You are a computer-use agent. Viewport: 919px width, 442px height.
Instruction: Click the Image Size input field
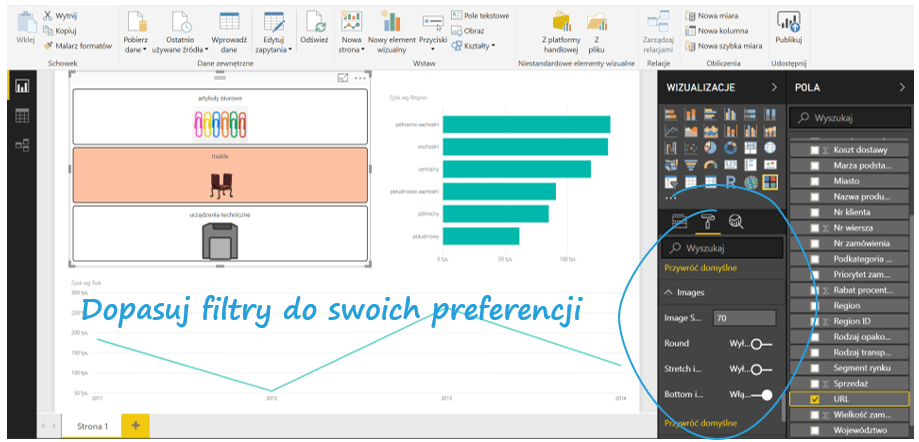pos(743,318)
